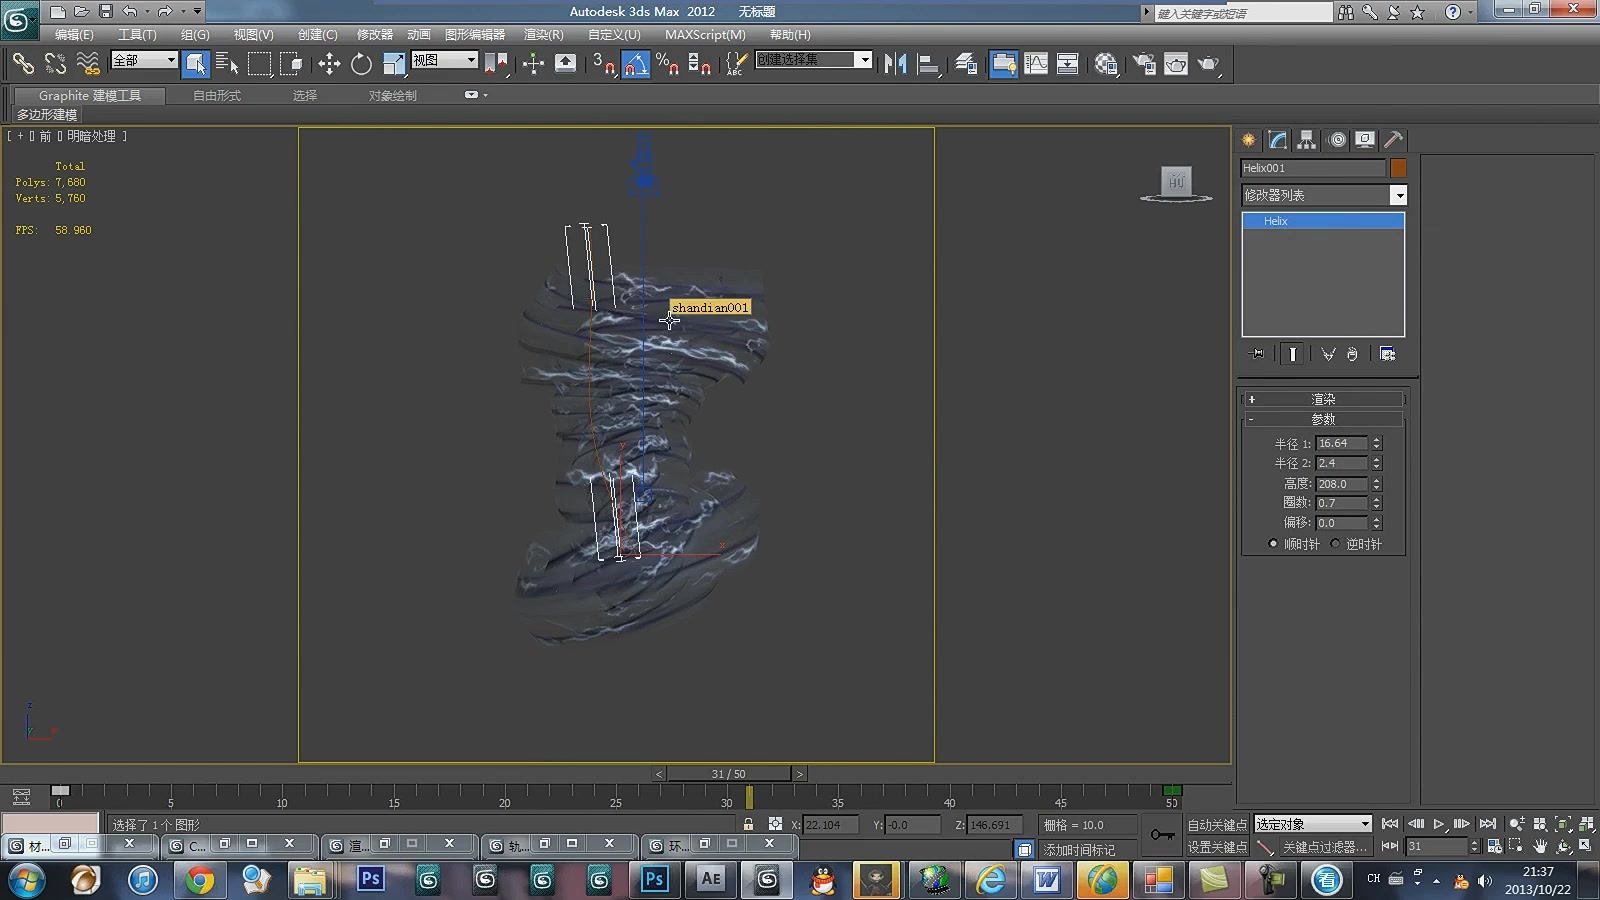1600x900 pixels.
Task: Click the 自动关键点 auto key button
Action: [1216, 825]
